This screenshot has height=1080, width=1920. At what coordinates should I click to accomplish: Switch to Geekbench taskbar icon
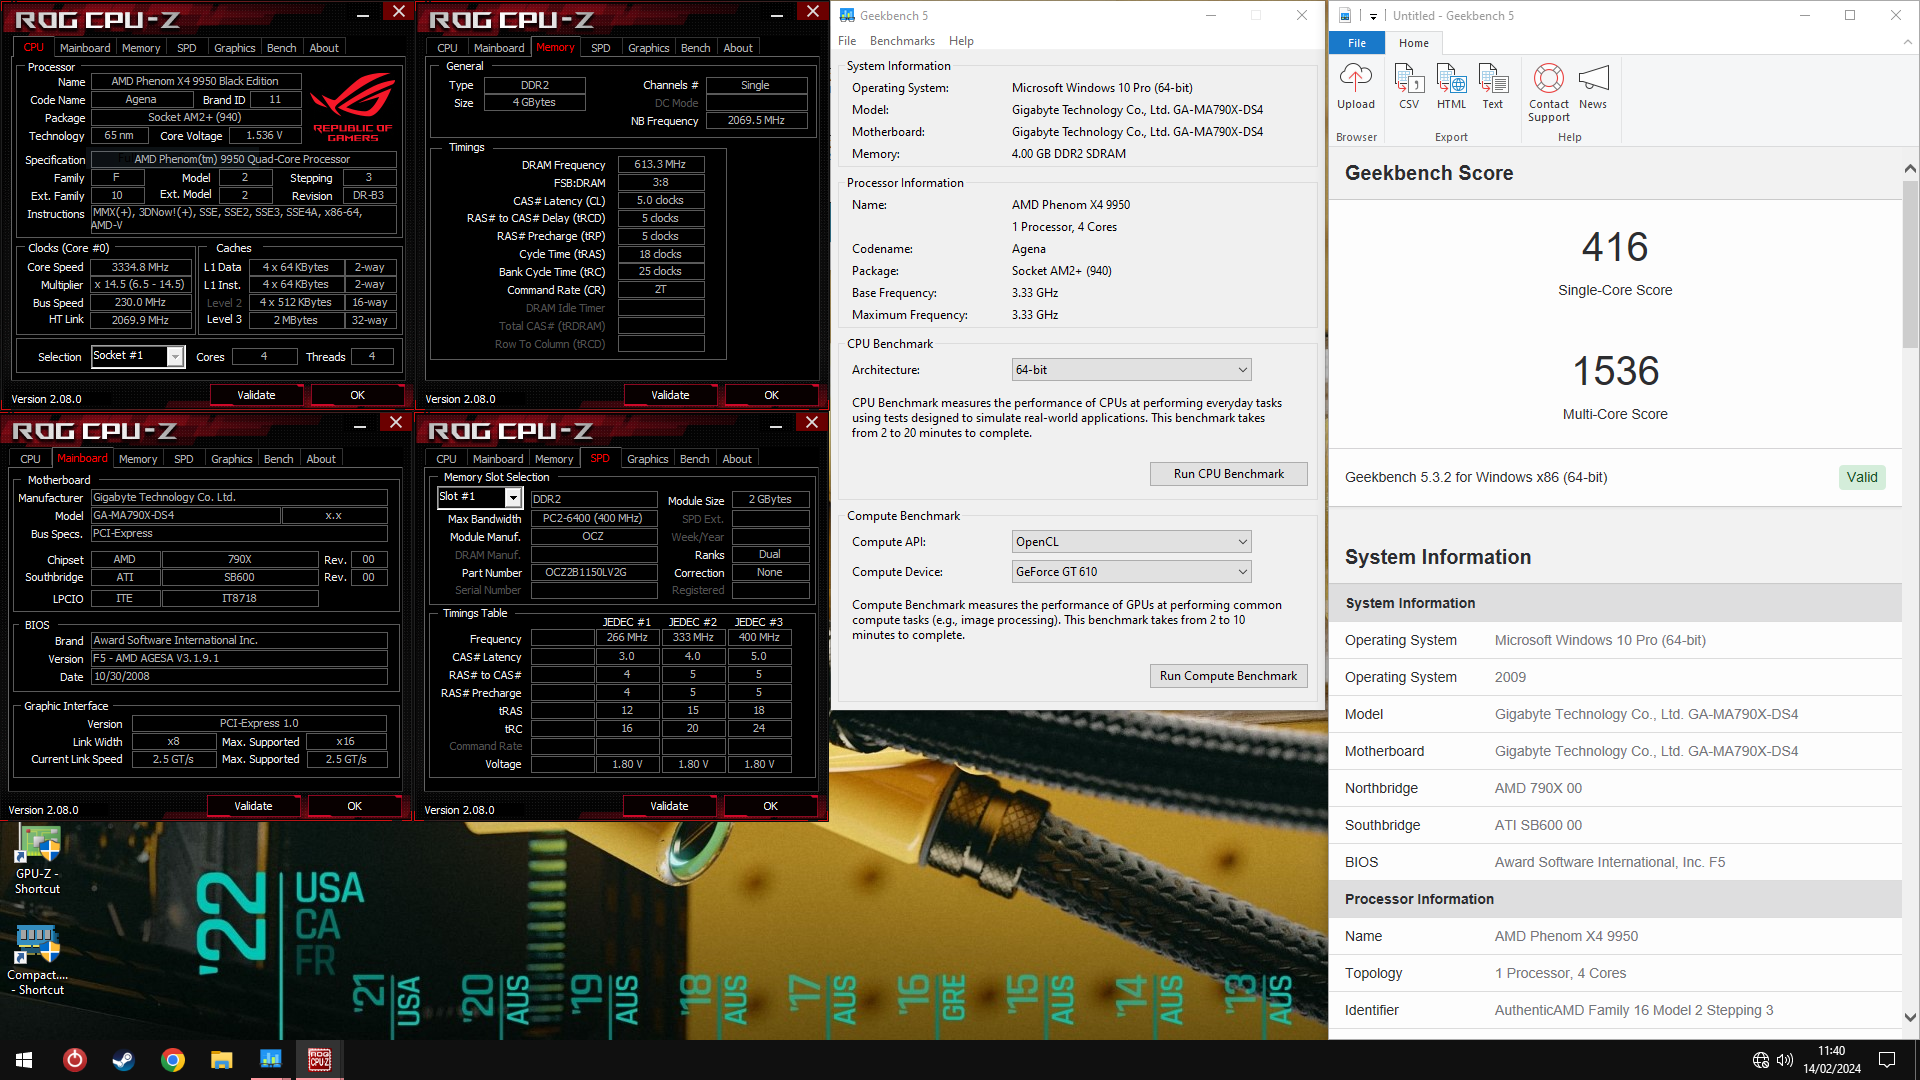click(x=270, y=1060)
